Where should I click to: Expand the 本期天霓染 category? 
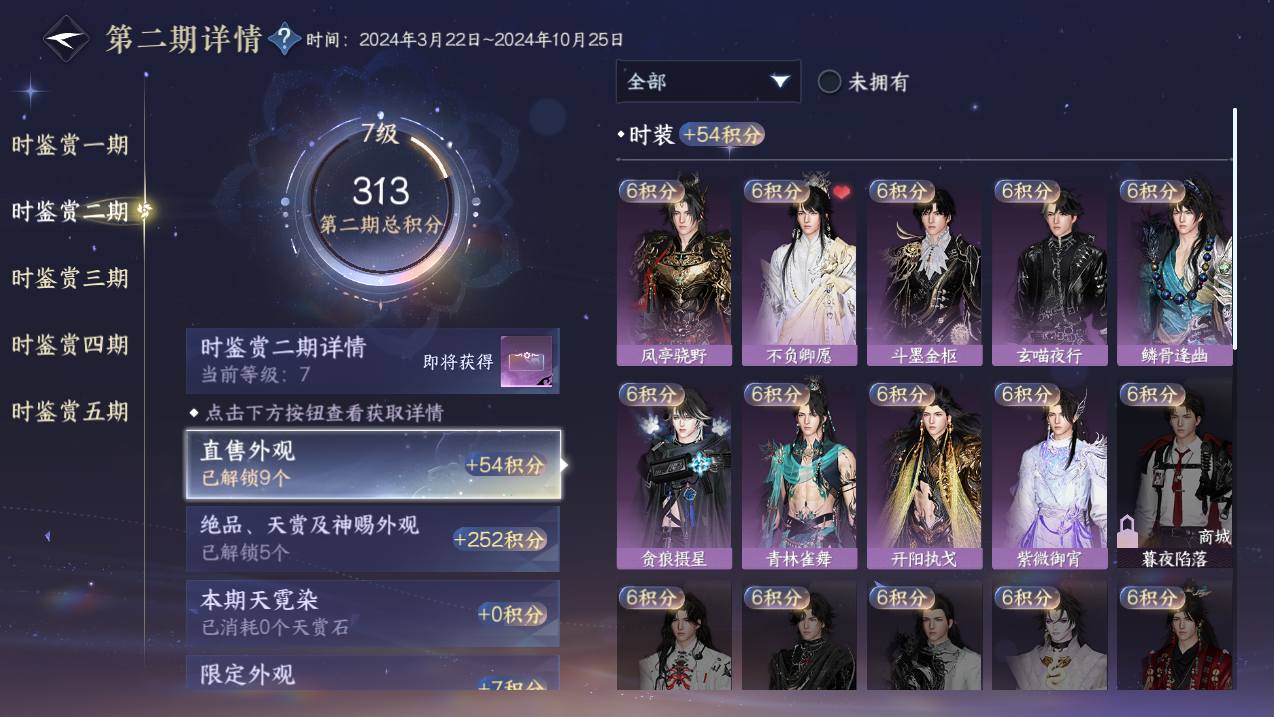(x=373, y=613)
